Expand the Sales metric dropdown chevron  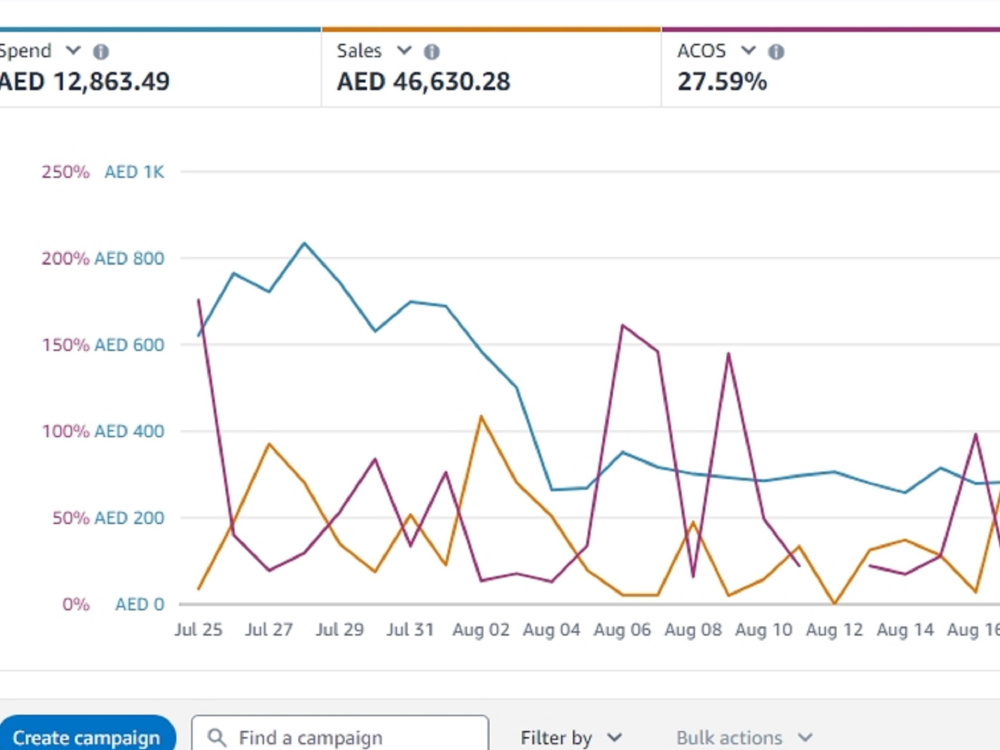coord(404,50)
